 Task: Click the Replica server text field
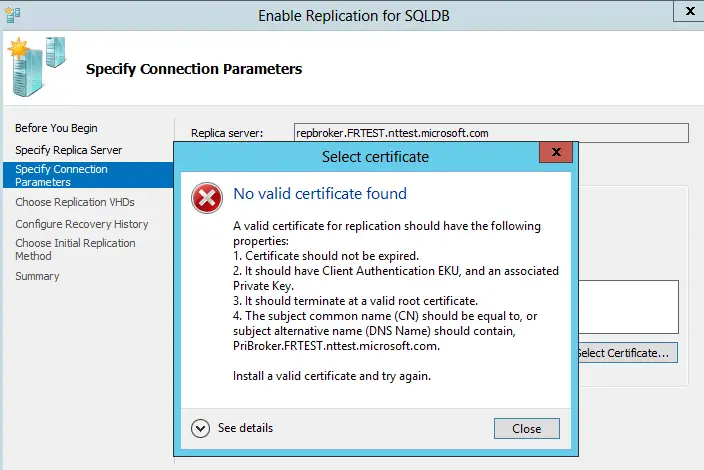tap(491, 133)
